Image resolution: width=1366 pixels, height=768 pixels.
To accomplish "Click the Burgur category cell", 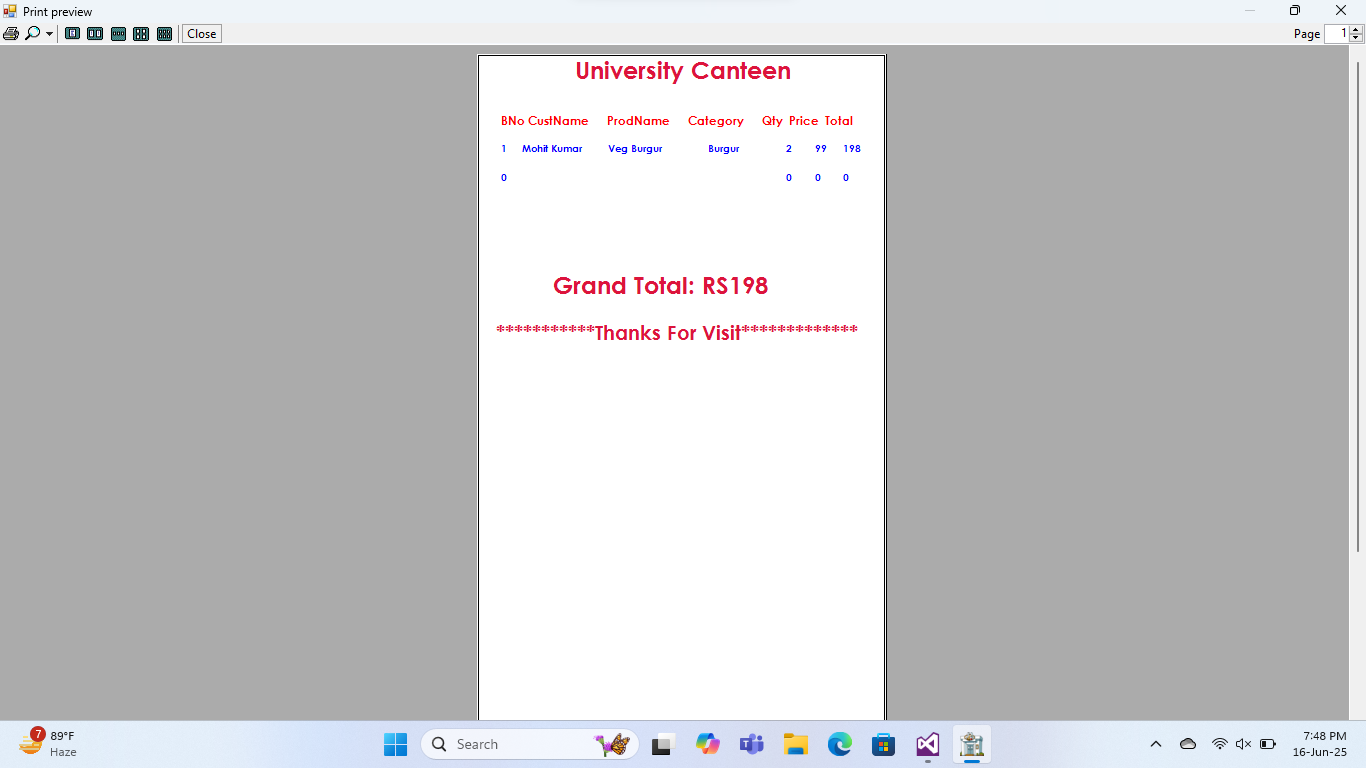I will (724, 149).
